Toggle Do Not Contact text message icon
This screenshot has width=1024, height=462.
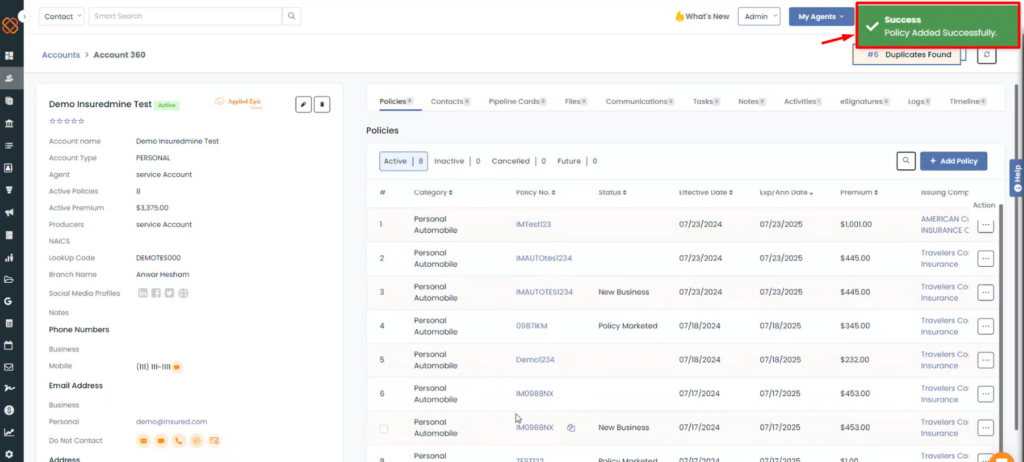[161, 440]
